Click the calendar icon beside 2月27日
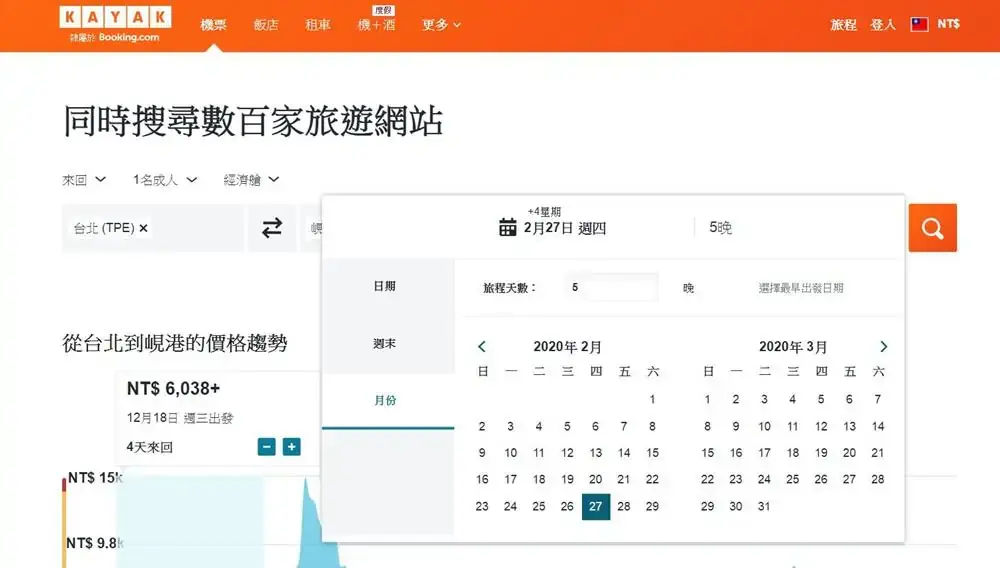The width and height of the screenshot is (1000, 568). point(507,227)
